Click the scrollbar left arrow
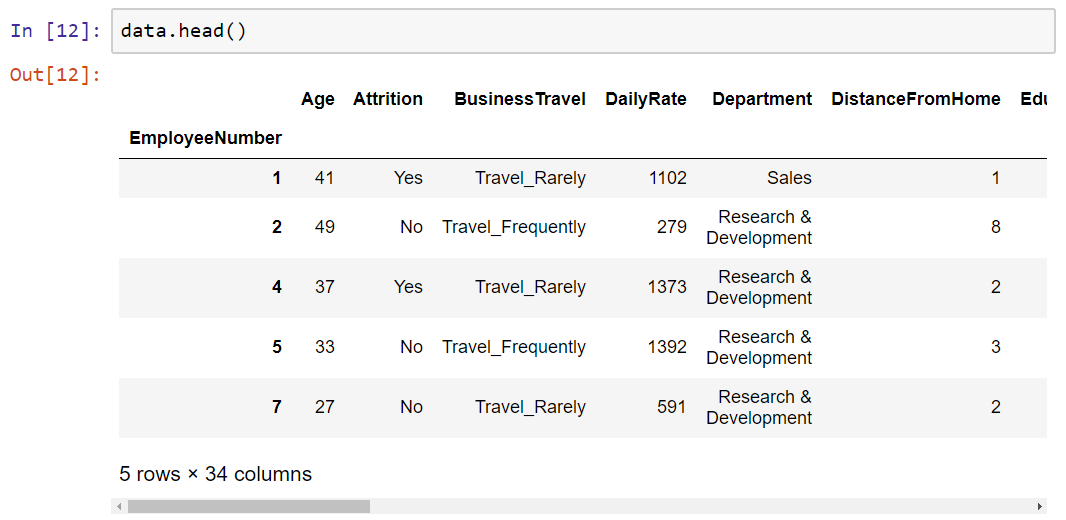The height and width of the screenshot is (520, 1066). [x=119, y=506]
